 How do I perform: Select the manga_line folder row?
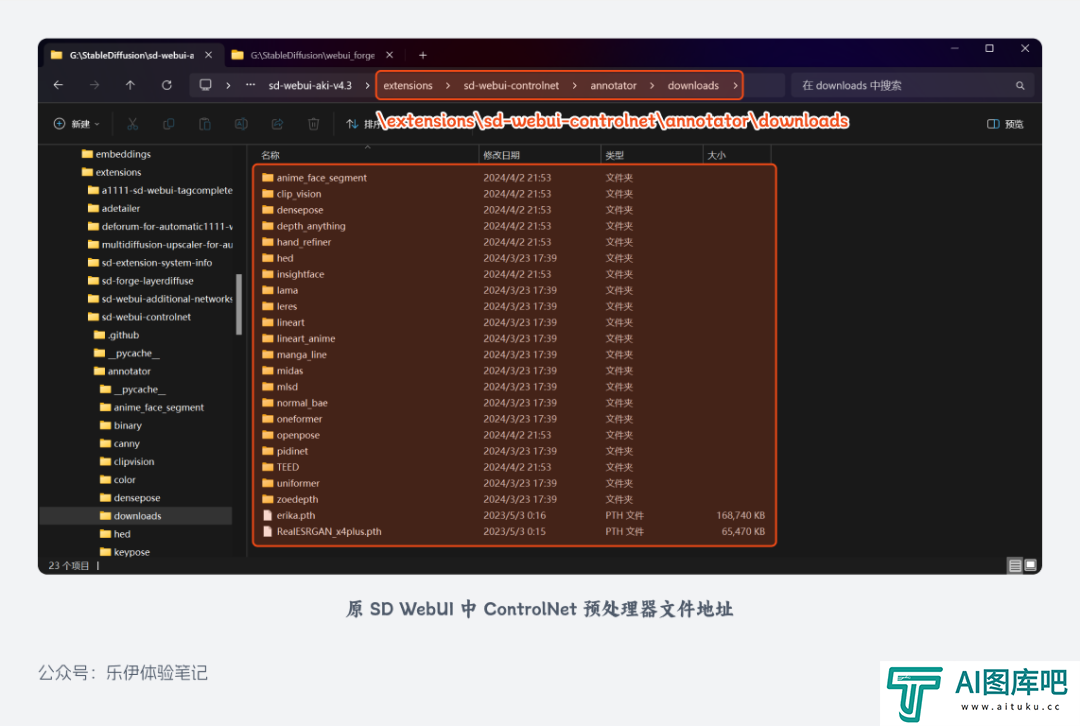coord(514,355)
